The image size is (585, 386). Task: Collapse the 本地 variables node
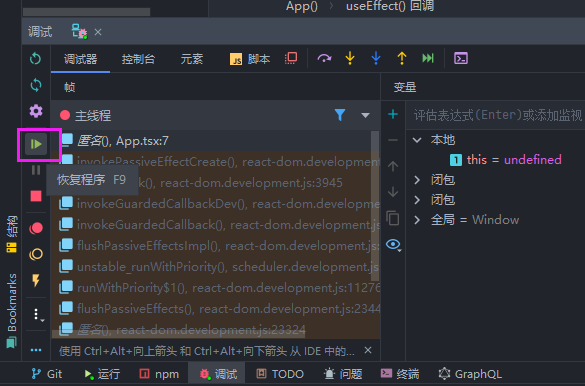point(417,140)
